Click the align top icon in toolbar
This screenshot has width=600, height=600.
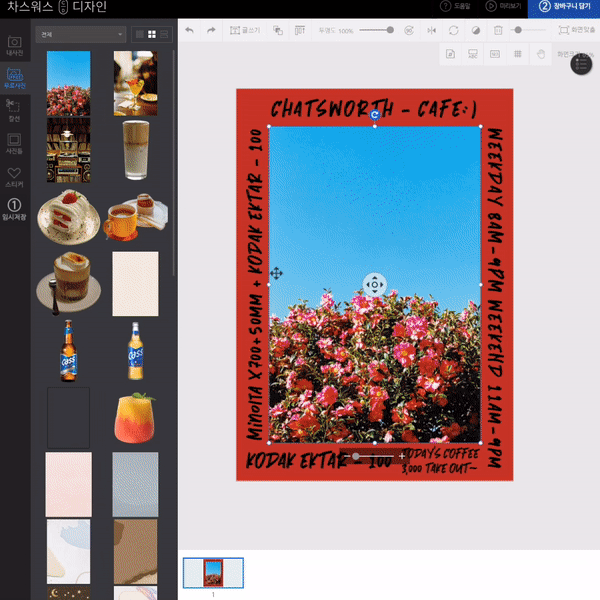[300, 30]
